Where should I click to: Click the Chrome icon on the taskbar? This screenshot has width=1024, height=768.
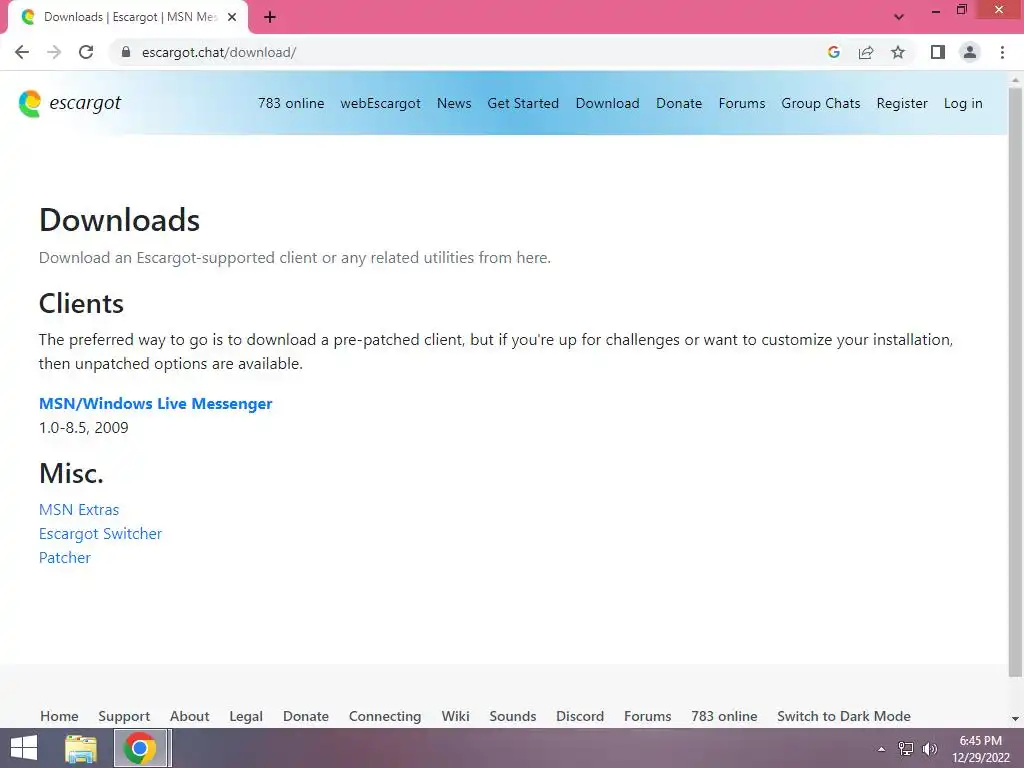[x=140, y=748]
